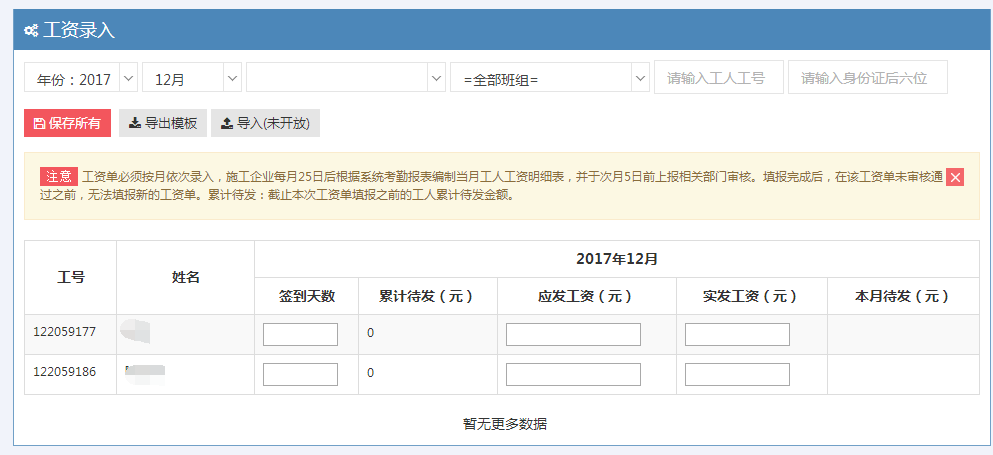Click 应发工资 input for worker 122059177
Screen dimensions: 993x455
point(573,334)
